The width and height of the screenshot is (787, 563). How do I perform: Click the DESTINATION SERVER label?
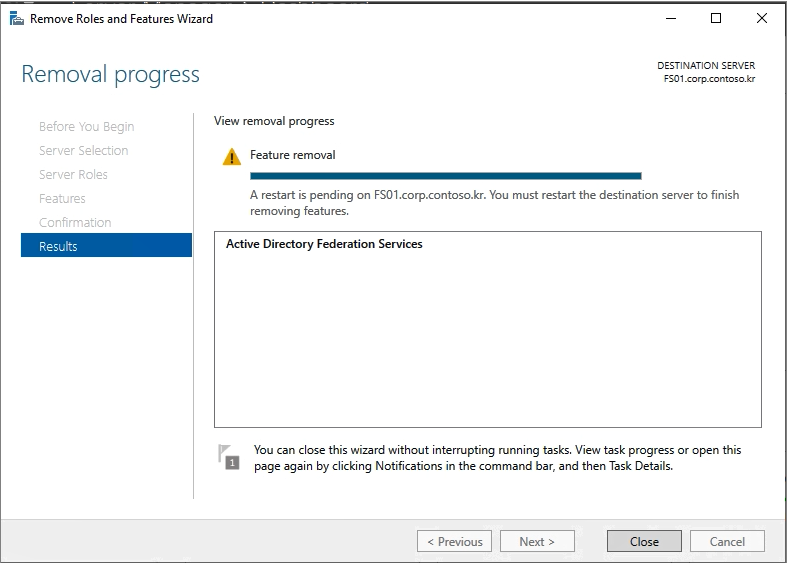point(706,66)
